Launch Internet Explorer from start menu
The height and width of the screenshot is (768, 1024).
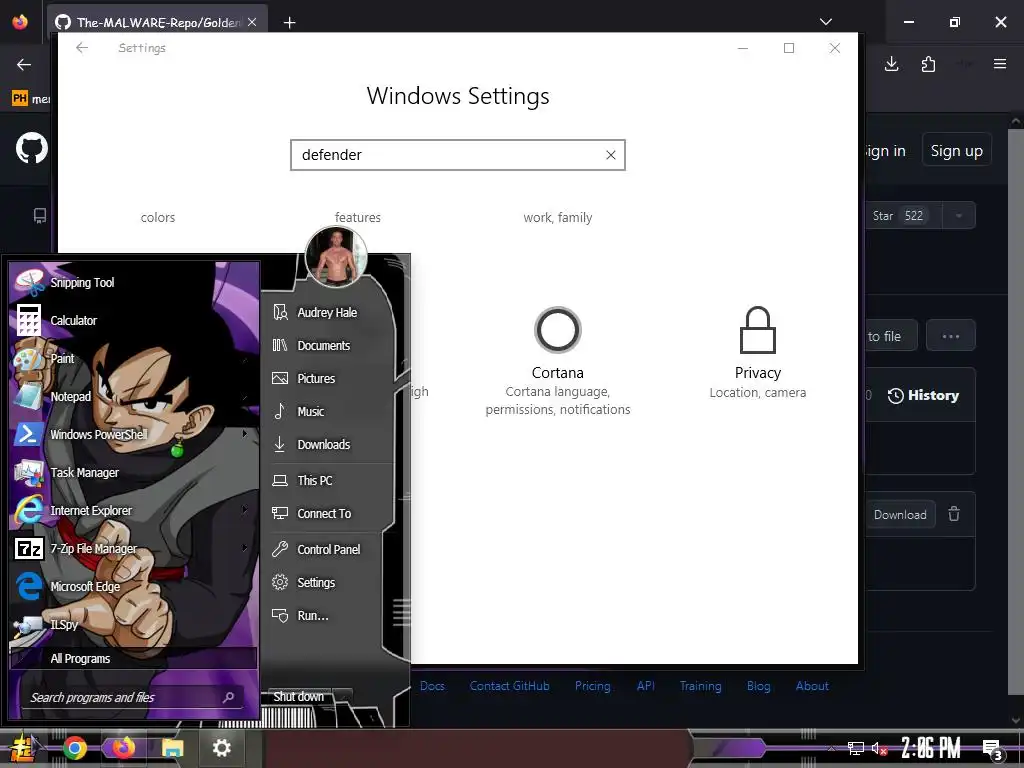coord(133,510)
